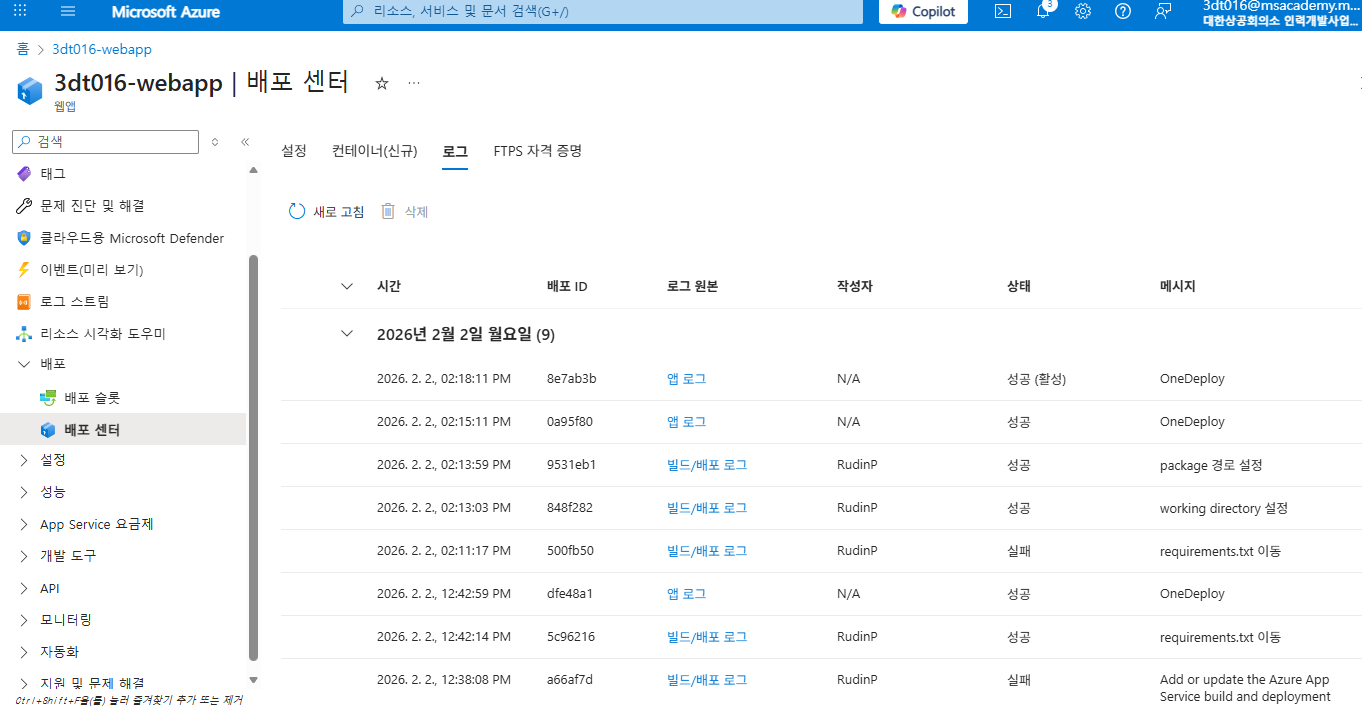Switch to FTPS 자격 증명 tab

[538, 151]
